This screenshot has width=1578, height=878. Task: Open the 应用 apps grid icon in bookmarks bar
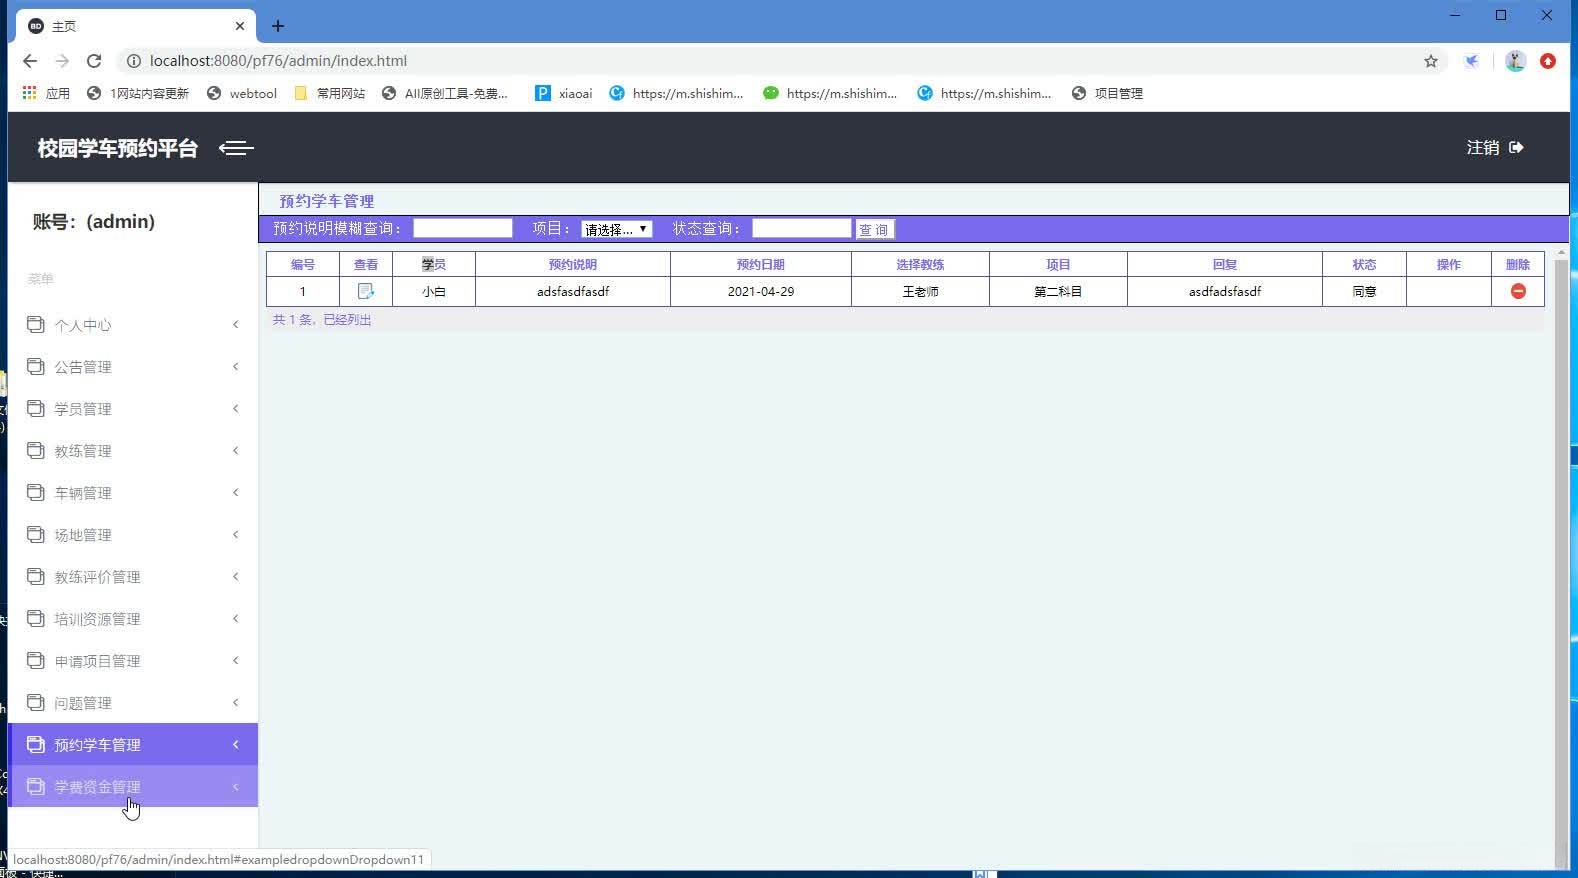[29, 93]
